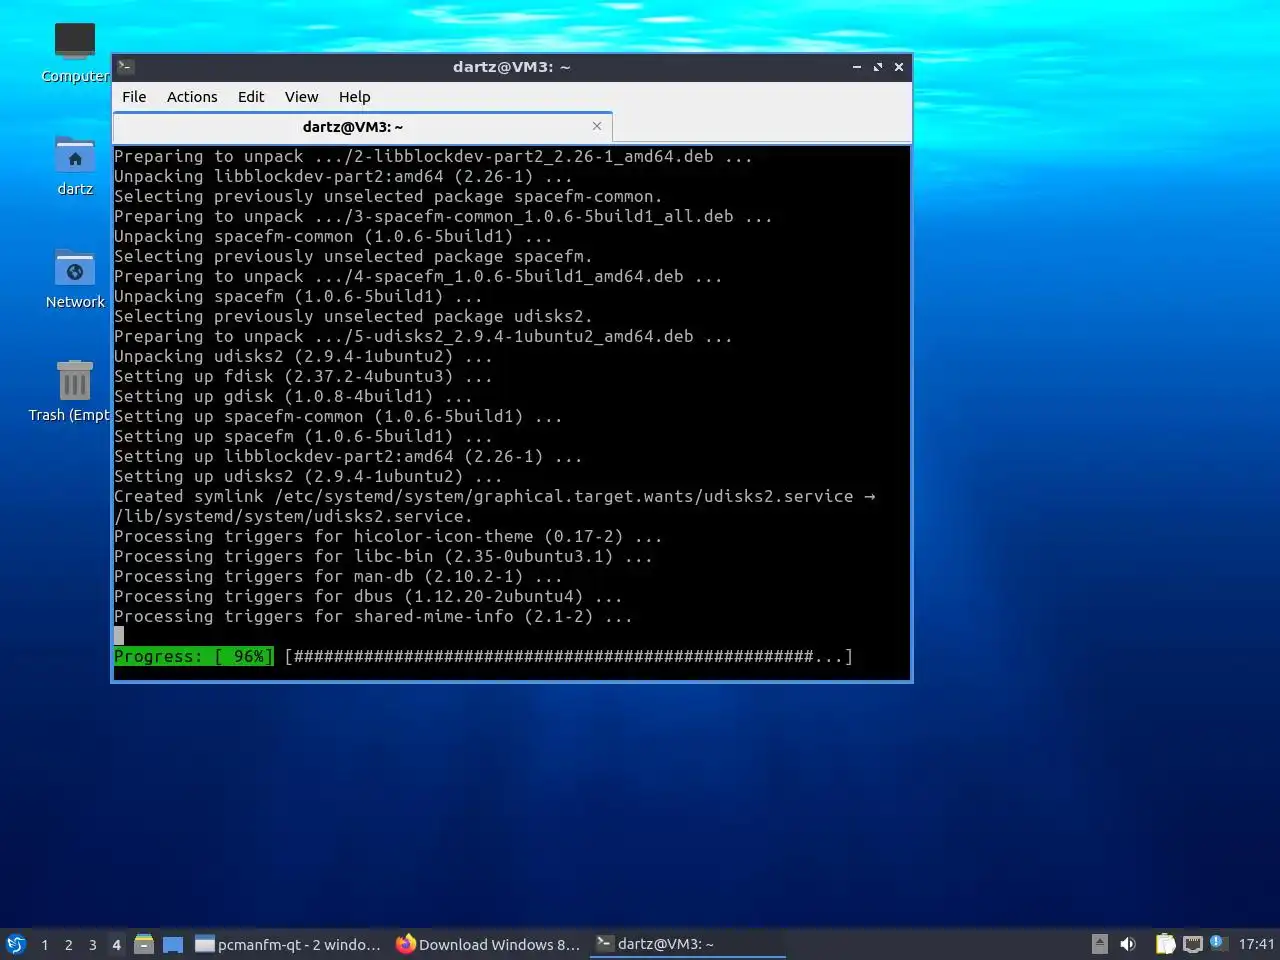Click the show desktop taskbar icon
This screenshot has height=960, width=1280.
pyautogui.click(x=173, y=944)
